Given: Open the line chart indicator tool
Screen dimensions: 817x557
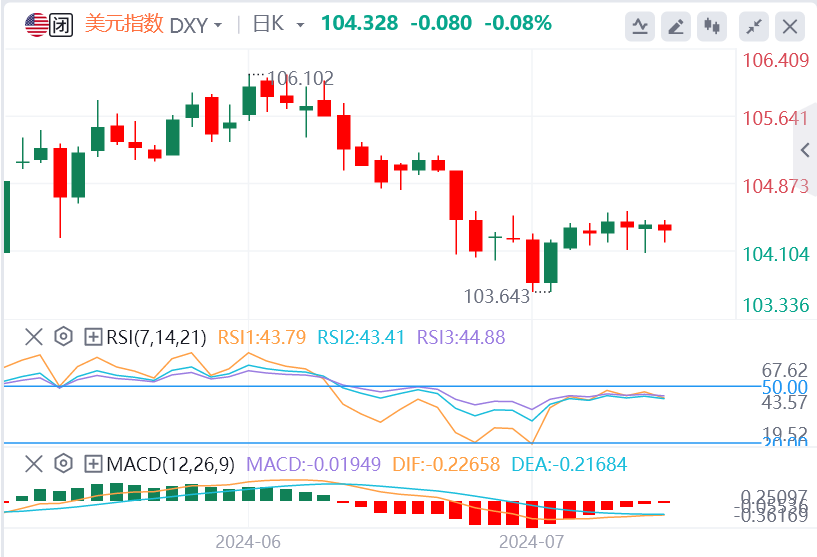Looking at the screenshot, I should pyautogui.click(x=640, y=27).
